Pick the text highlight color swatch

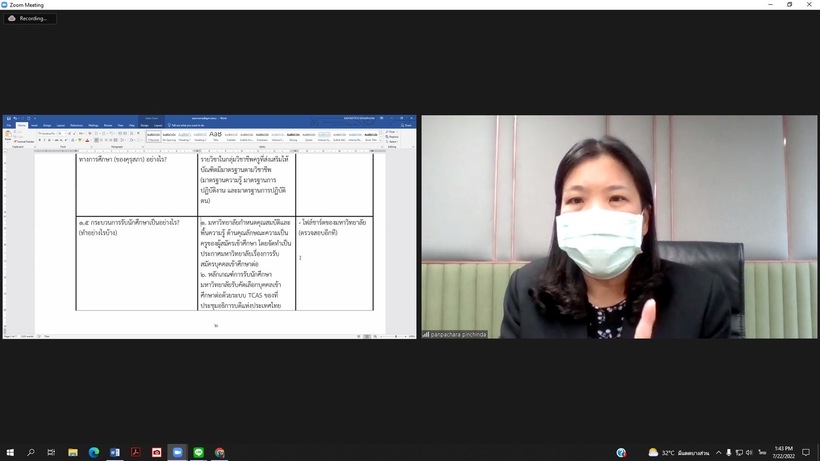79,140
